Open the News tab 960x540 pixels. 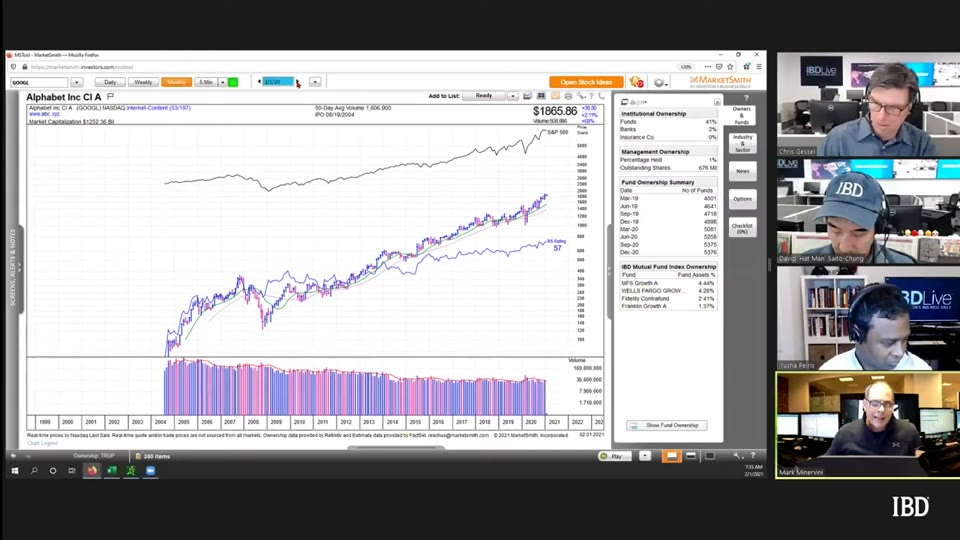[742, 171]
